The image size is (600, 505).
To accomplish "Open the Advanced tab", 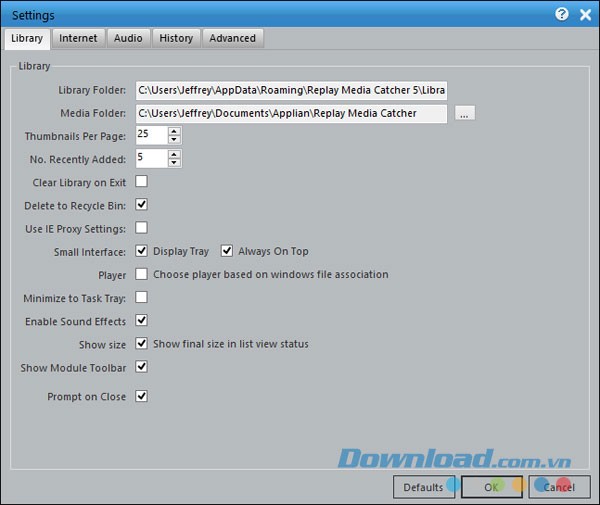I will tap(232, 38).
